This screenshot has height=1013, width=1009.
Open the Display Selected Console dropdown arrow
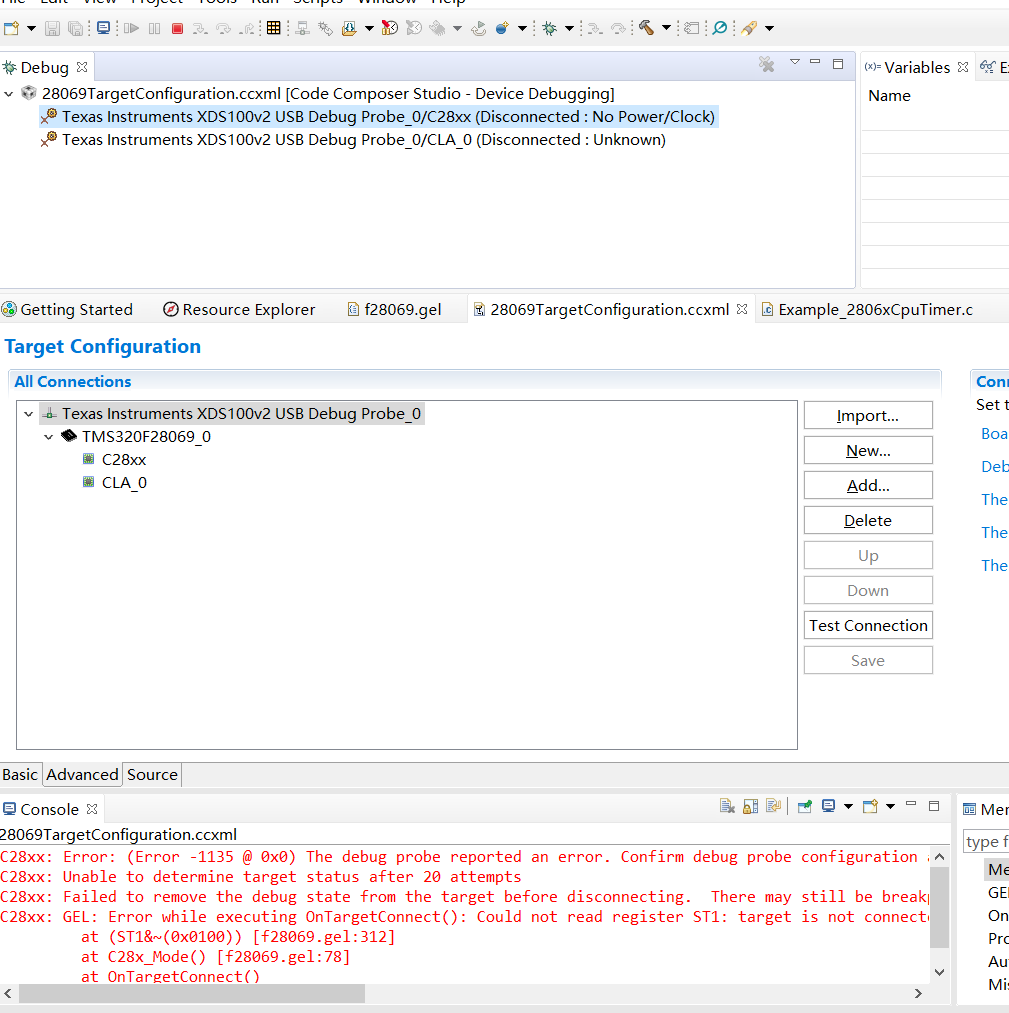pos(848,806)
